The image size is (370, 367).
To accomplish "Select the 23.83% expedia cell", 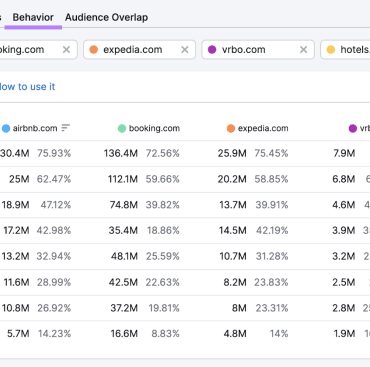I will click(x=271, y=282).
